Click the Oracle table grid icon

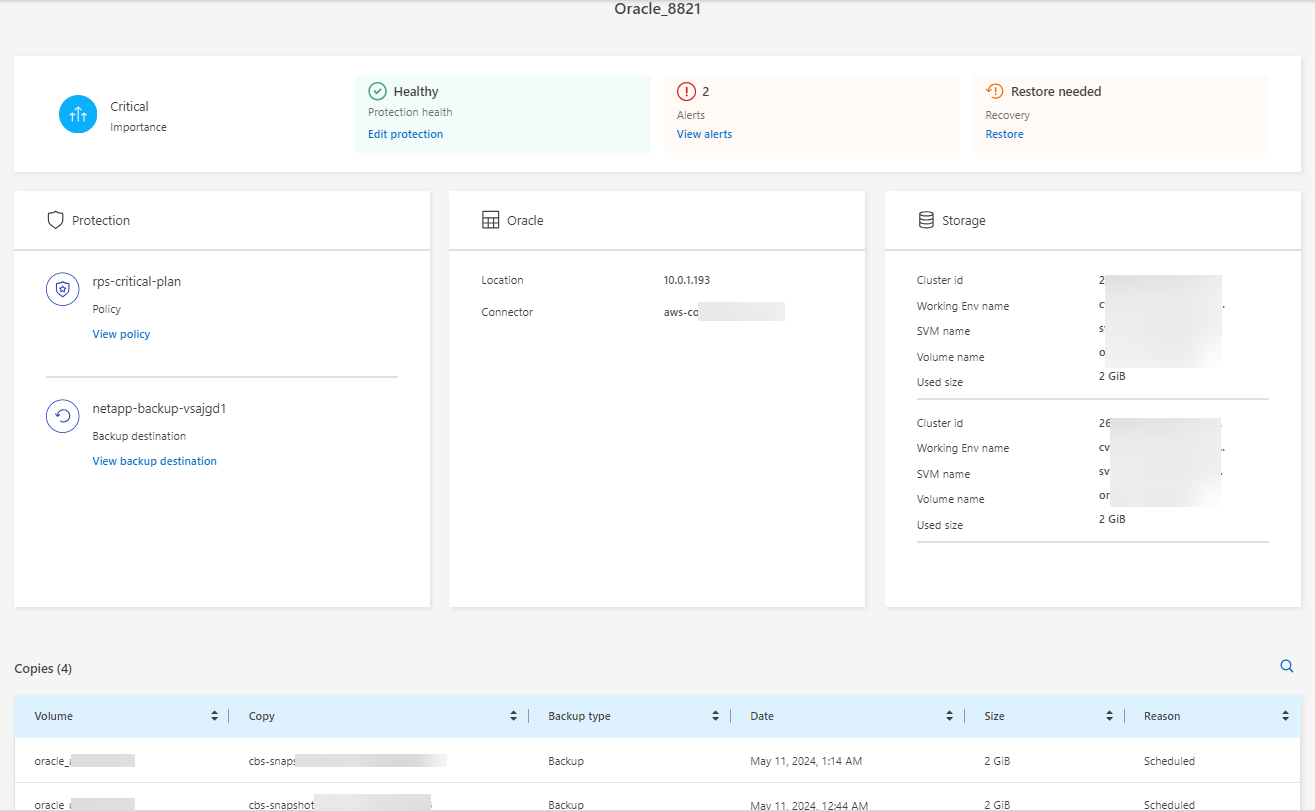pyautogui.click(x=490, y=220)
